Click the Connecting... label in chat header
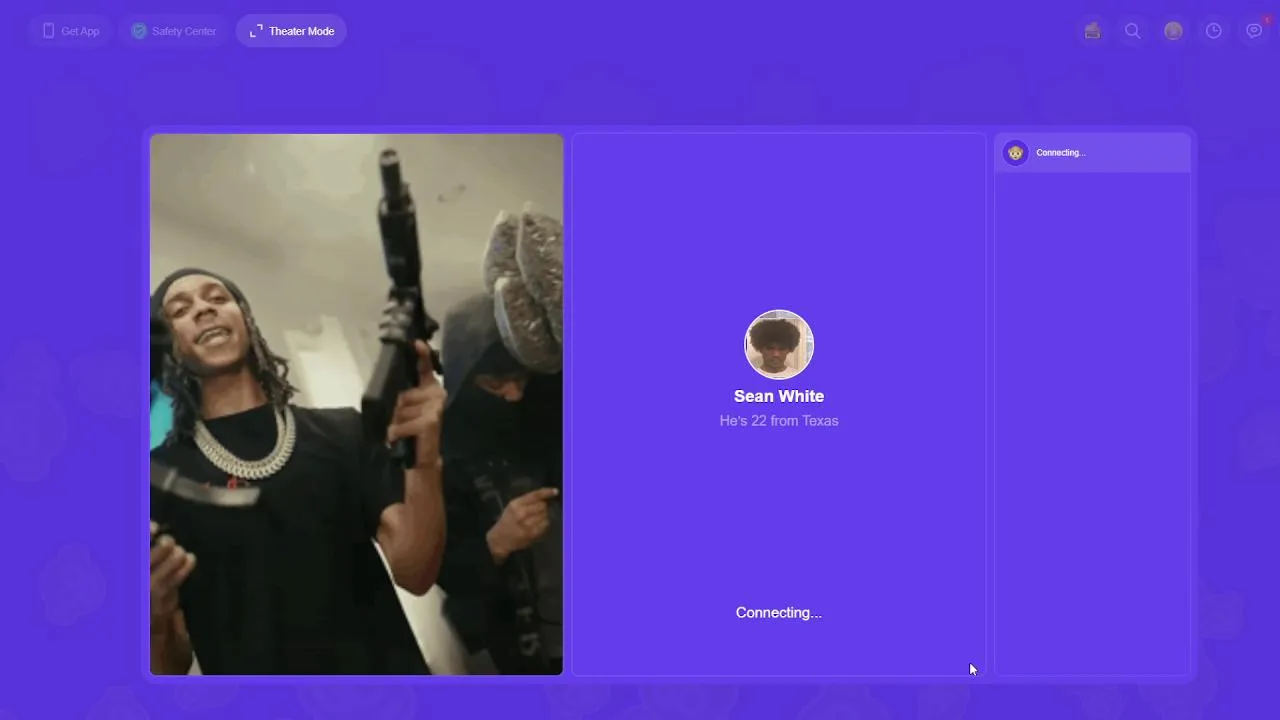The image size is (1280, 720). pos(1061,153)
